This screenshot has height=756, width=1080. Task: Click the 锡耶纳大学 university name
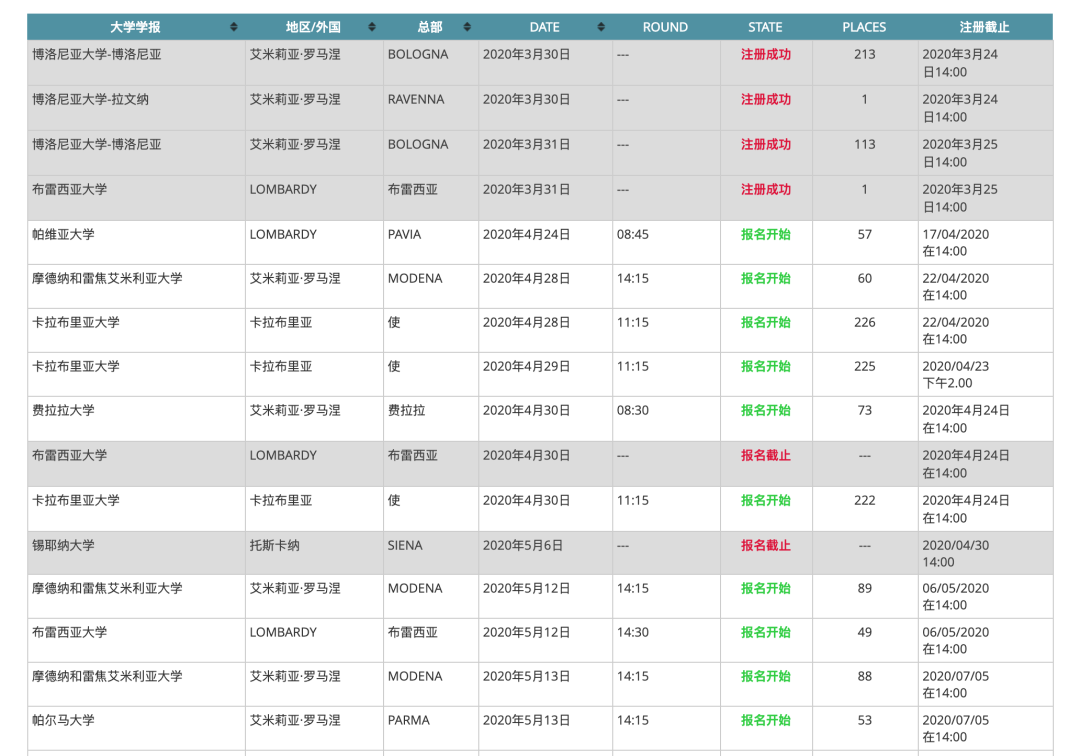coord(63,545)
